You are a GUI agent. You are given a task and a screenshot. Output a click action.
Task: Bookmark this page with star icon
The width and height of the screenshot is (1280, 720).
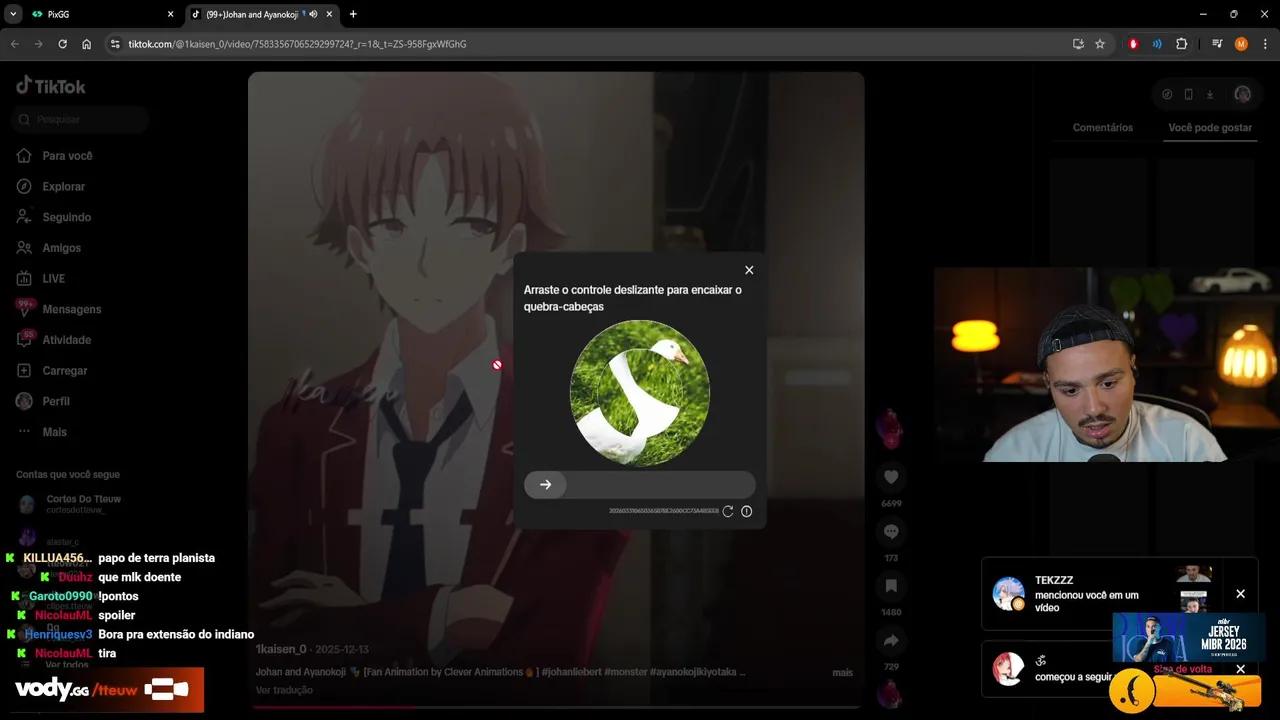[x=1100, y=44]
